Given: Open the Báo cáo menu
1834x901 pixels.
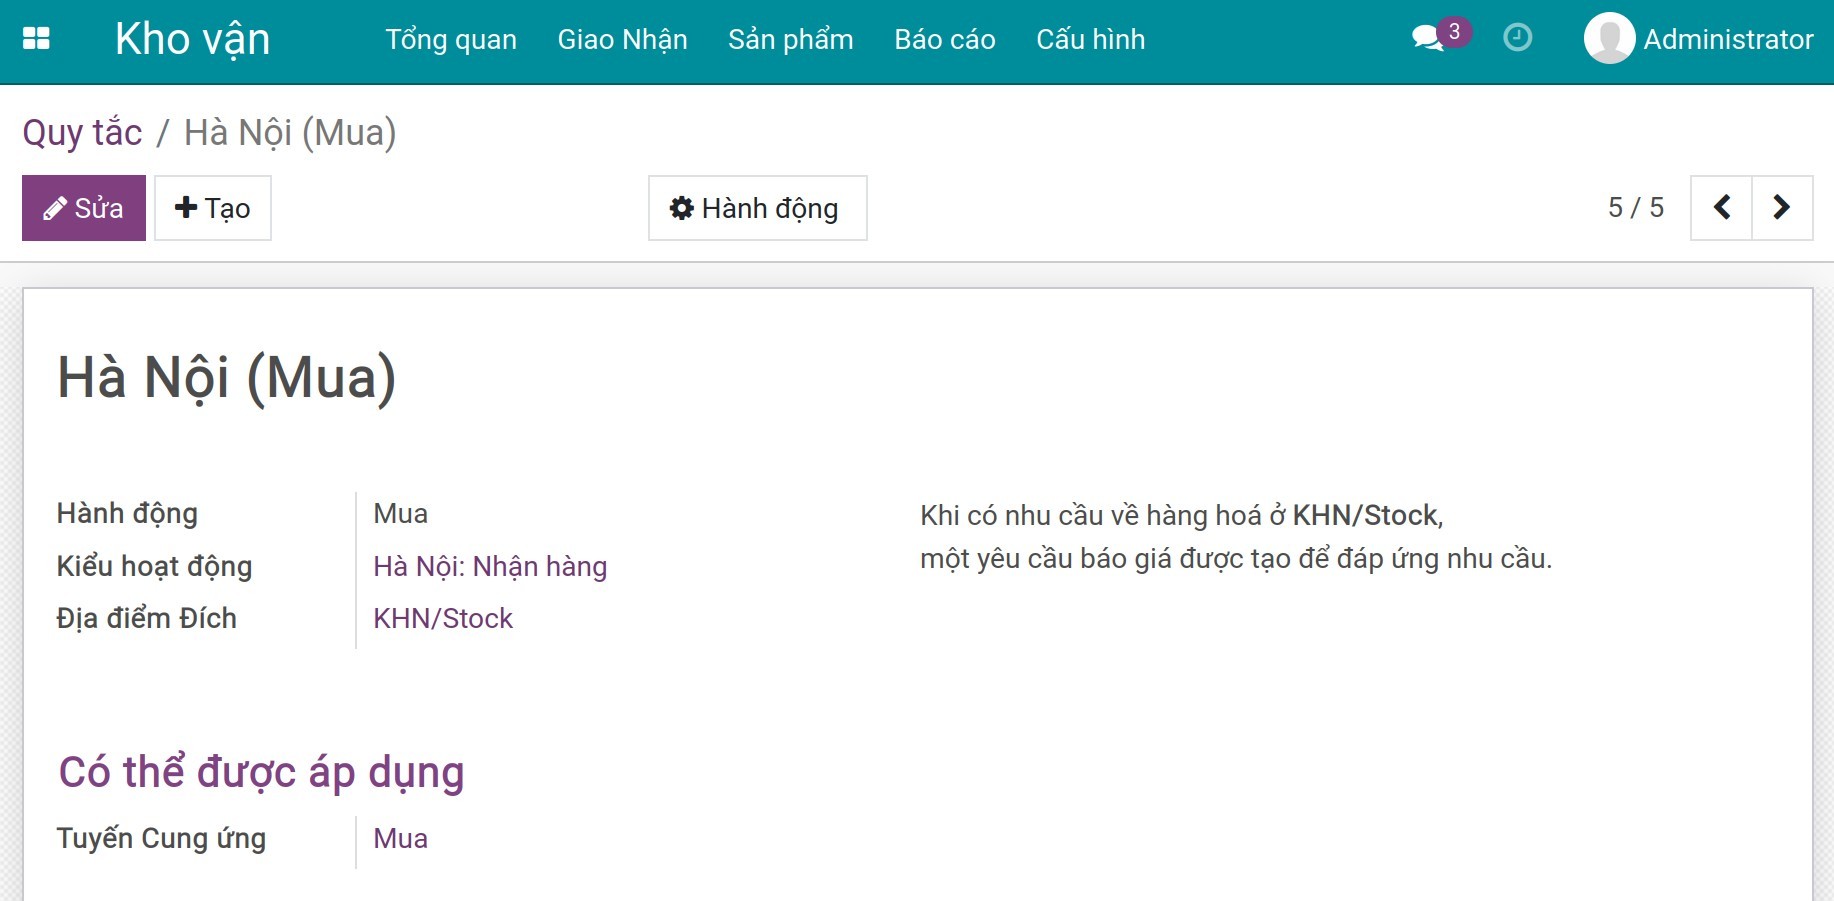Looking at the screenshot, I should tap(944, 40).
